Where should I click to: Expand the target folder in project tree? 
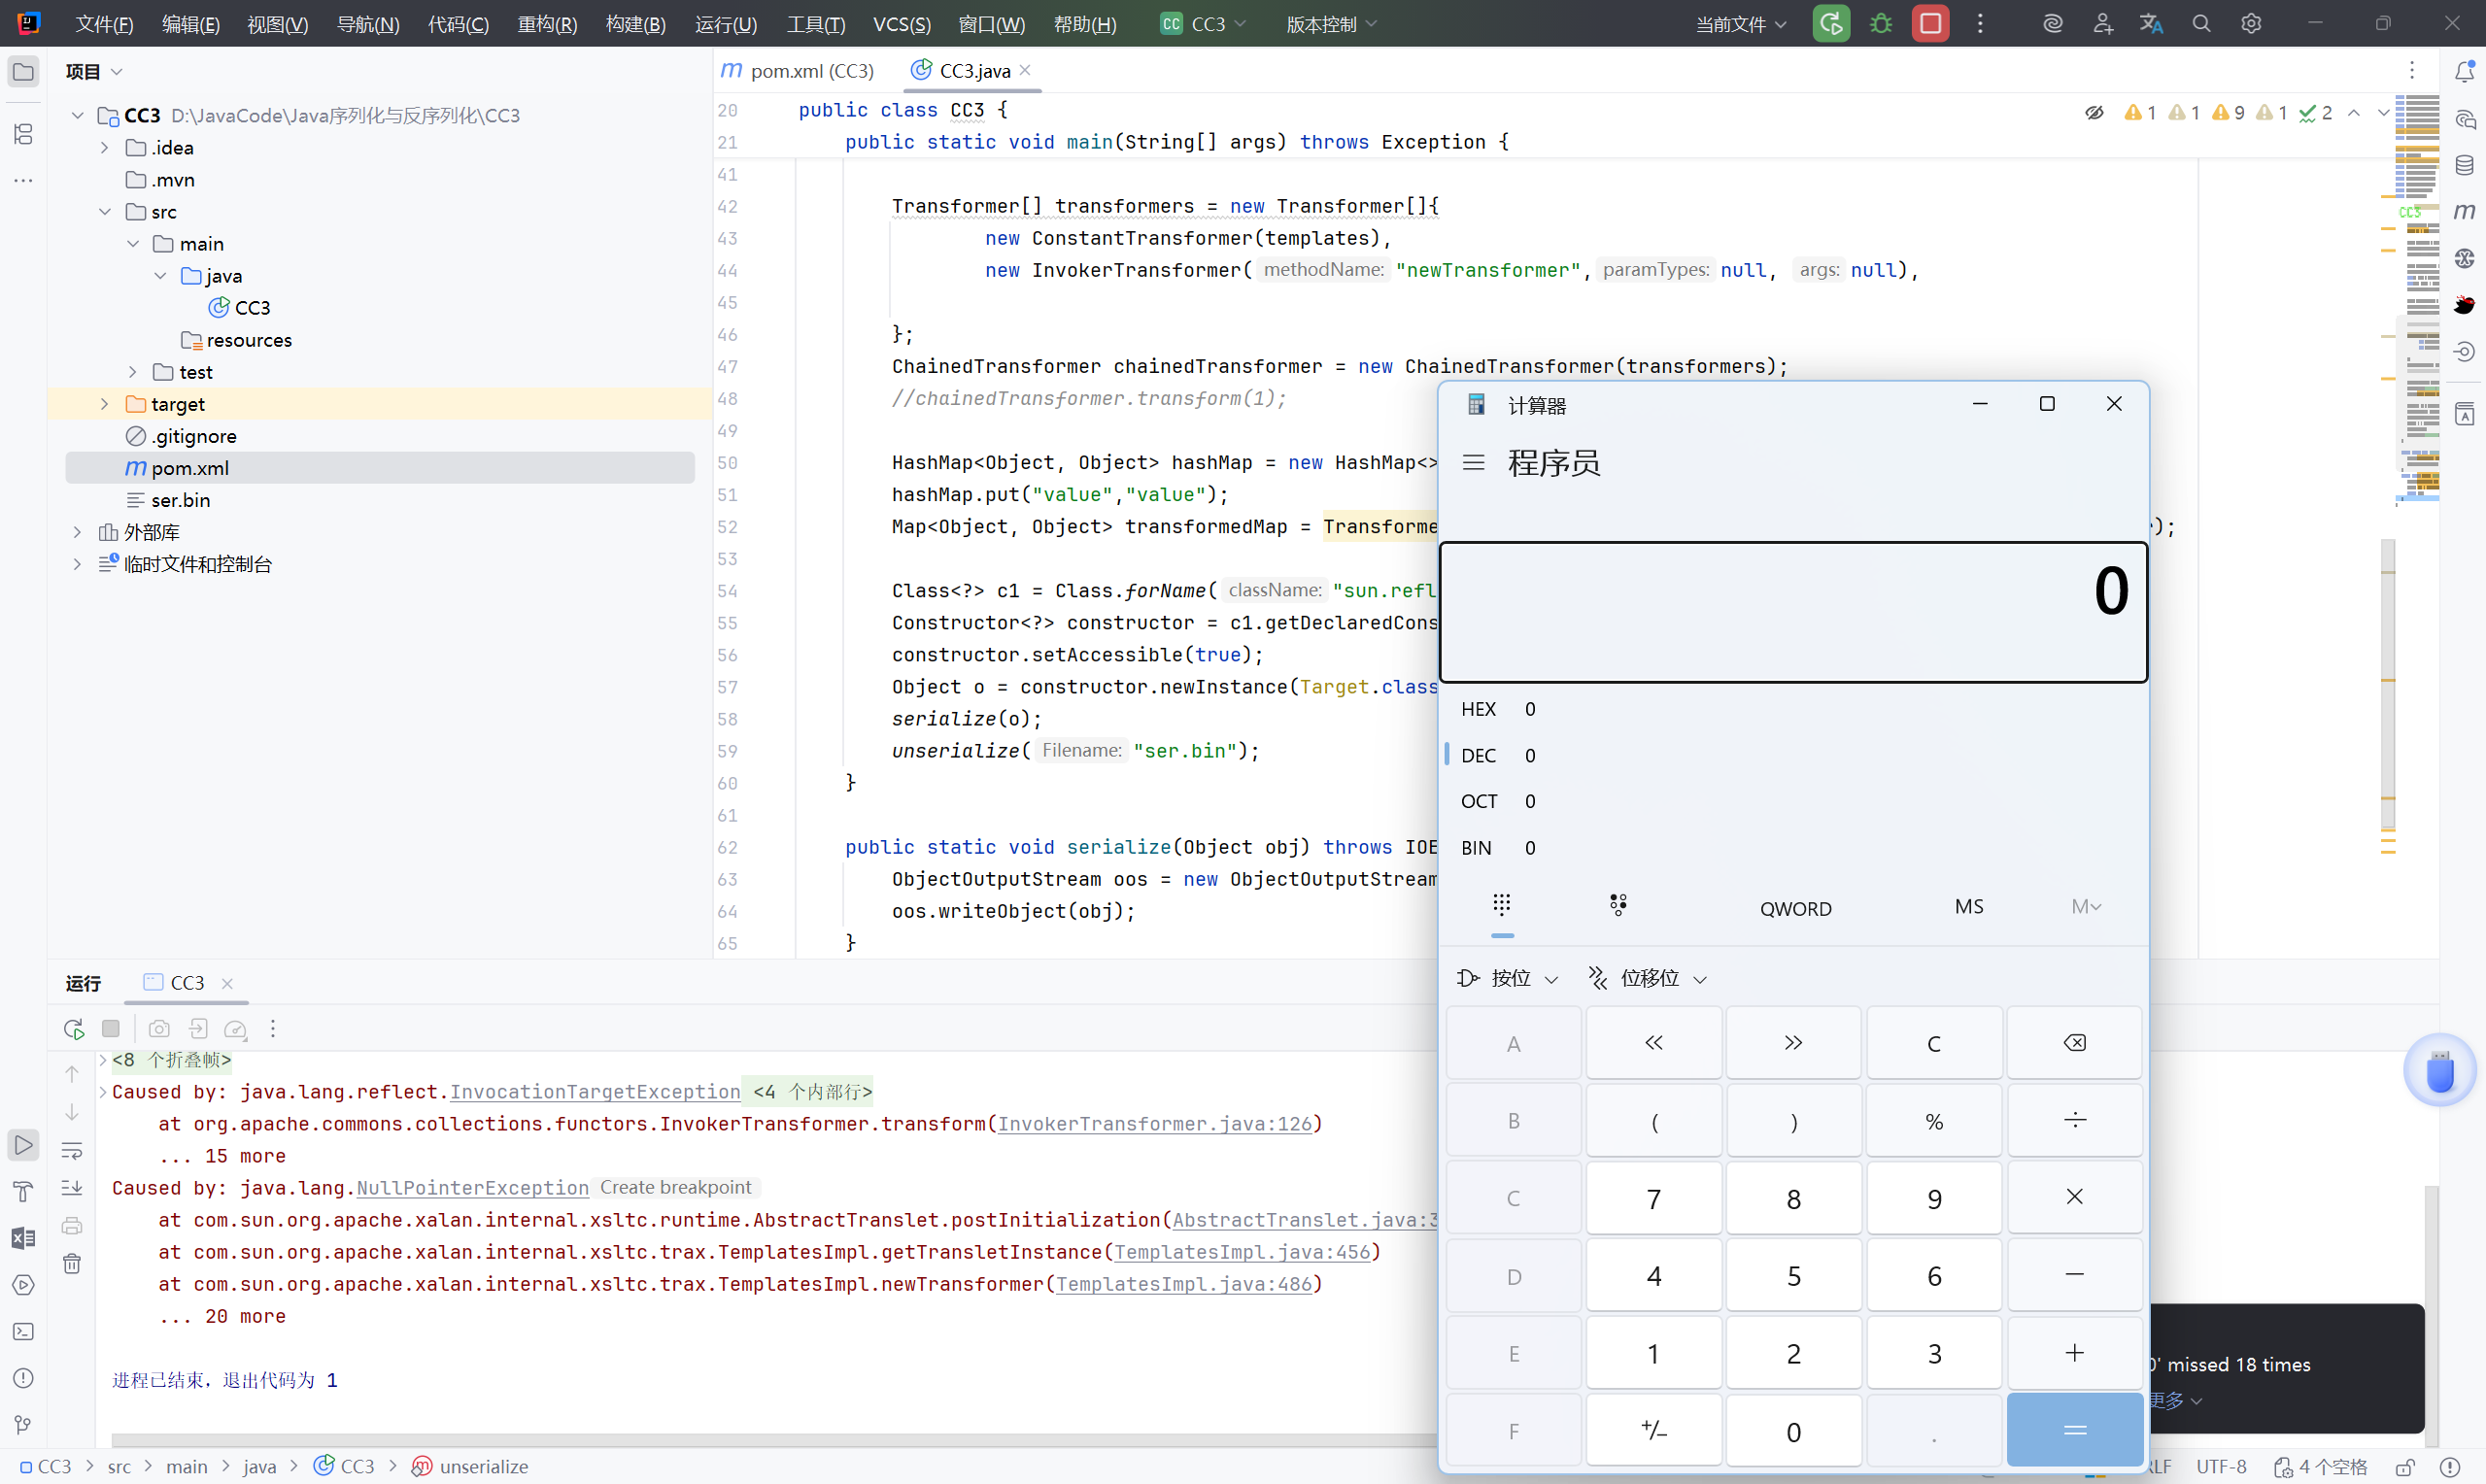click(105, 404)
